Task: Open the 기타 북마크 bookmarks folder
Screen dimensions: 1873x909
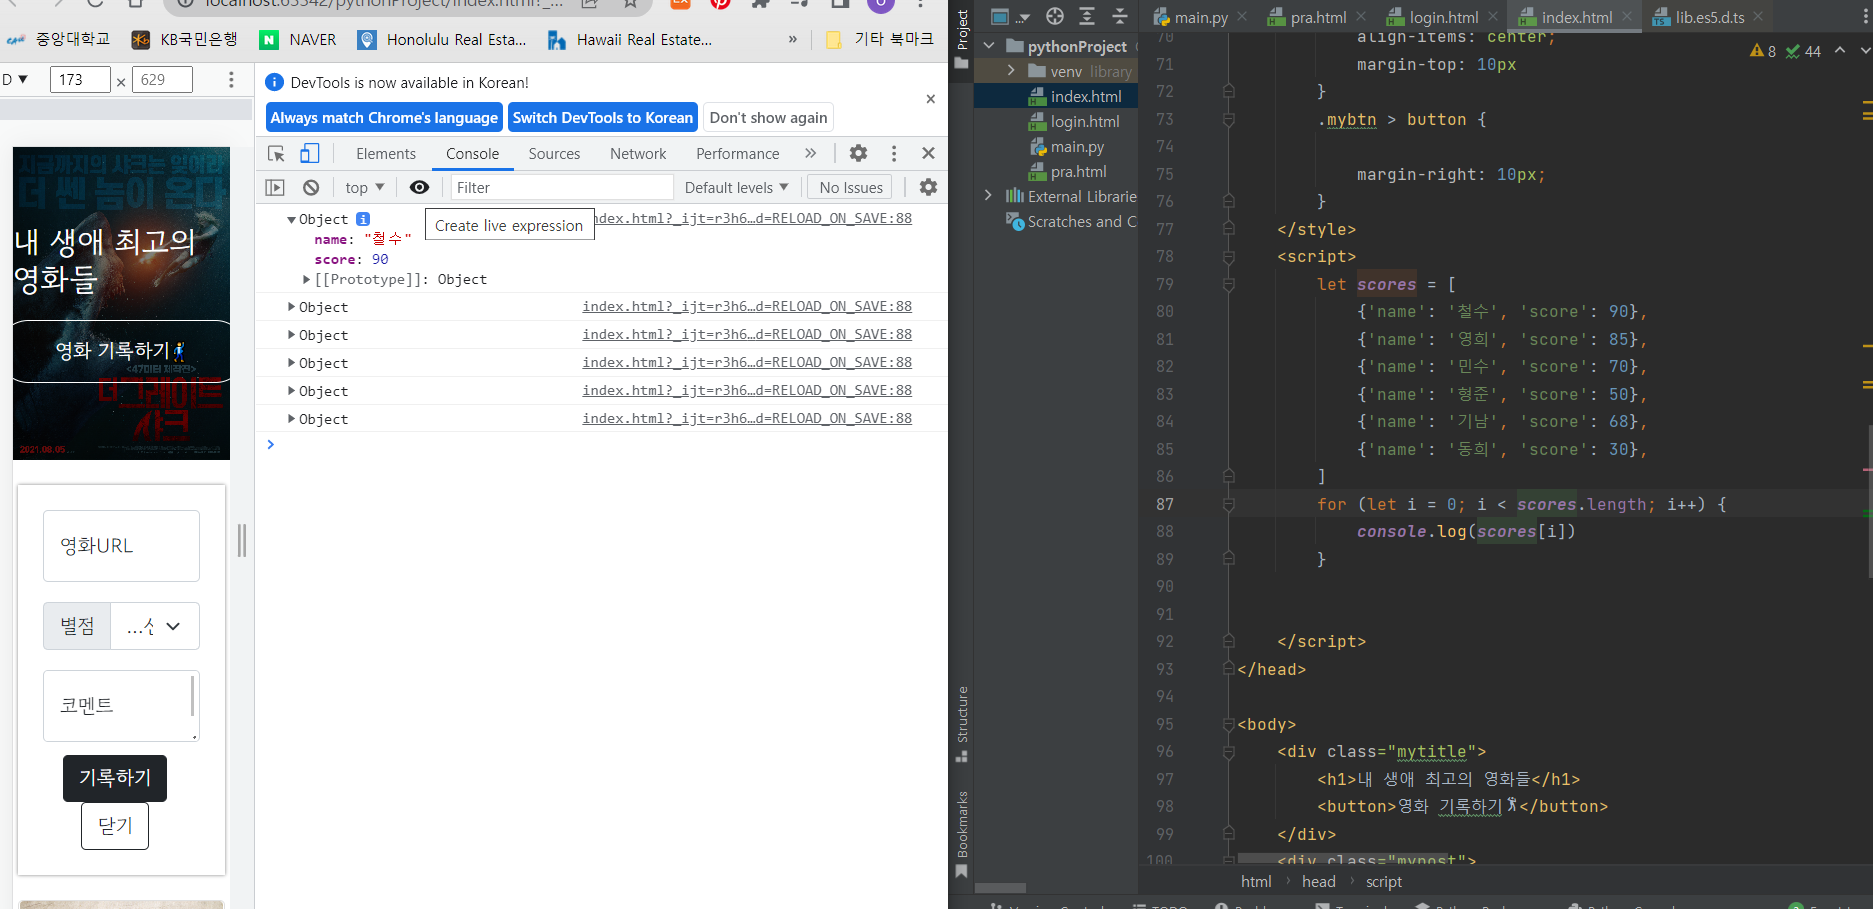Action: 880,39
